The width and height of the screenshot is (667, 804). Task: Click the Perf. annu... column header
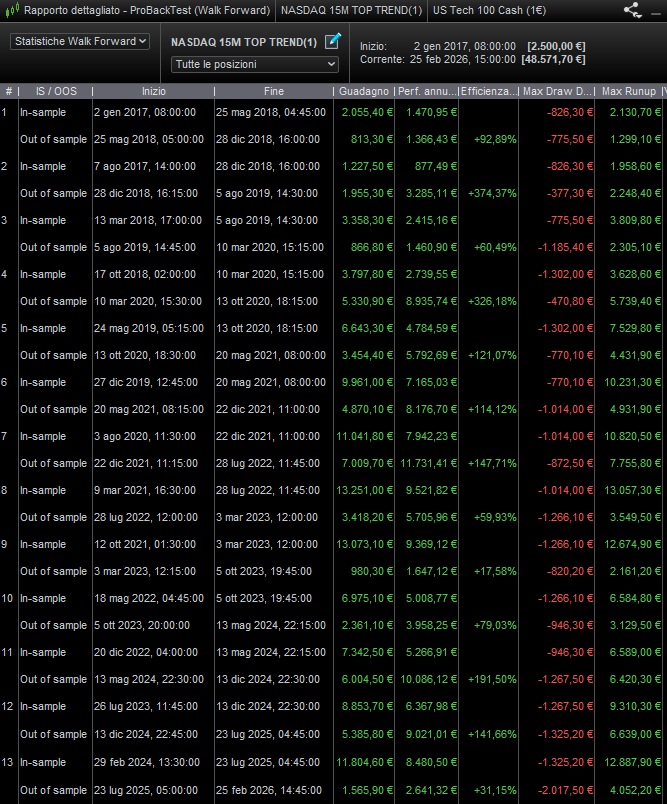[426, 91]
